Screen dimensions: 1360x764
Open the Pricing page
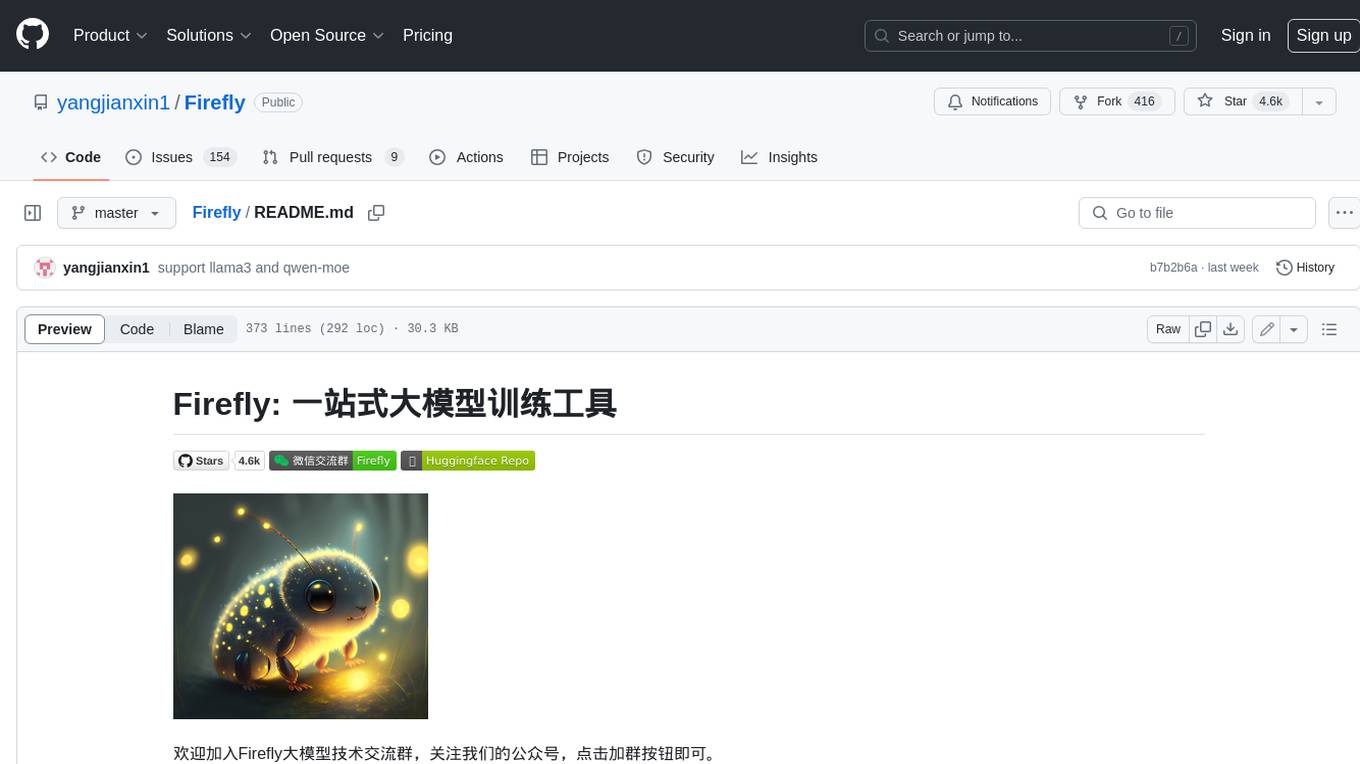coord(427,35)
